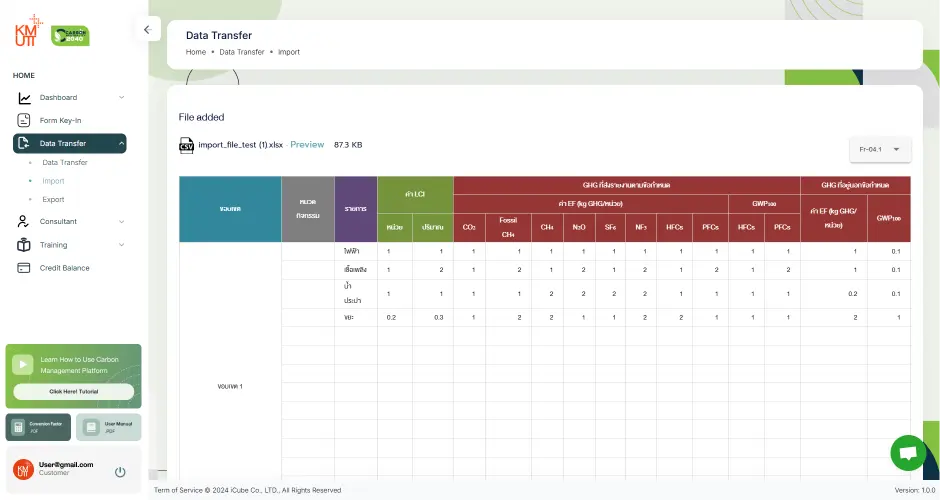The height and width of the screenshot is (500, 940).
Task: Click the 'ปริมาณ' sub-header
Action: (x=432, y=227)
